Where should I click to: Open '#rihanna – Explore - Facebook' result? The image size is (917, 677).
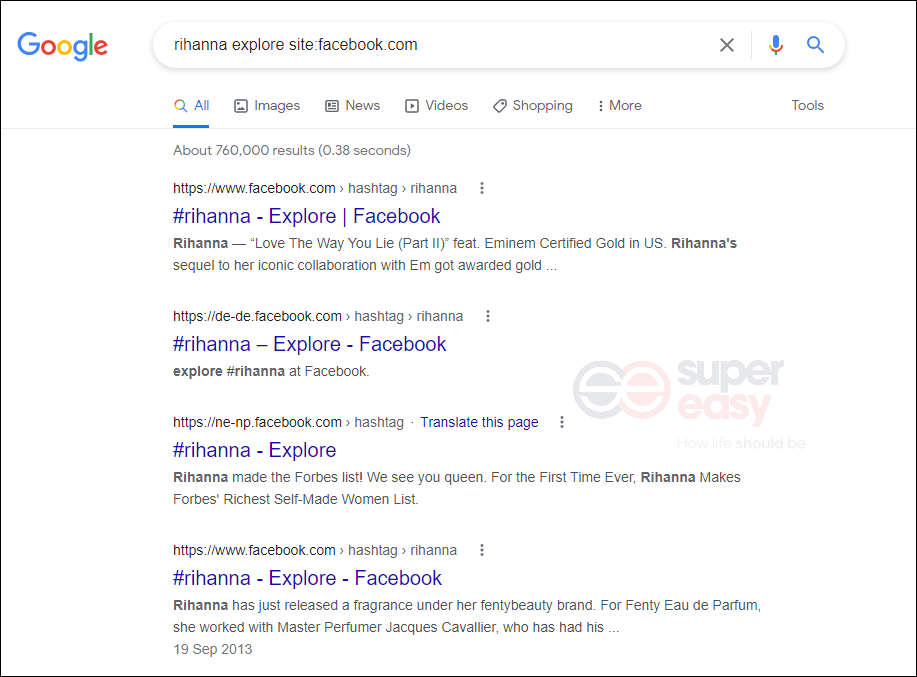pyautogui.click(x=309, y=344)
